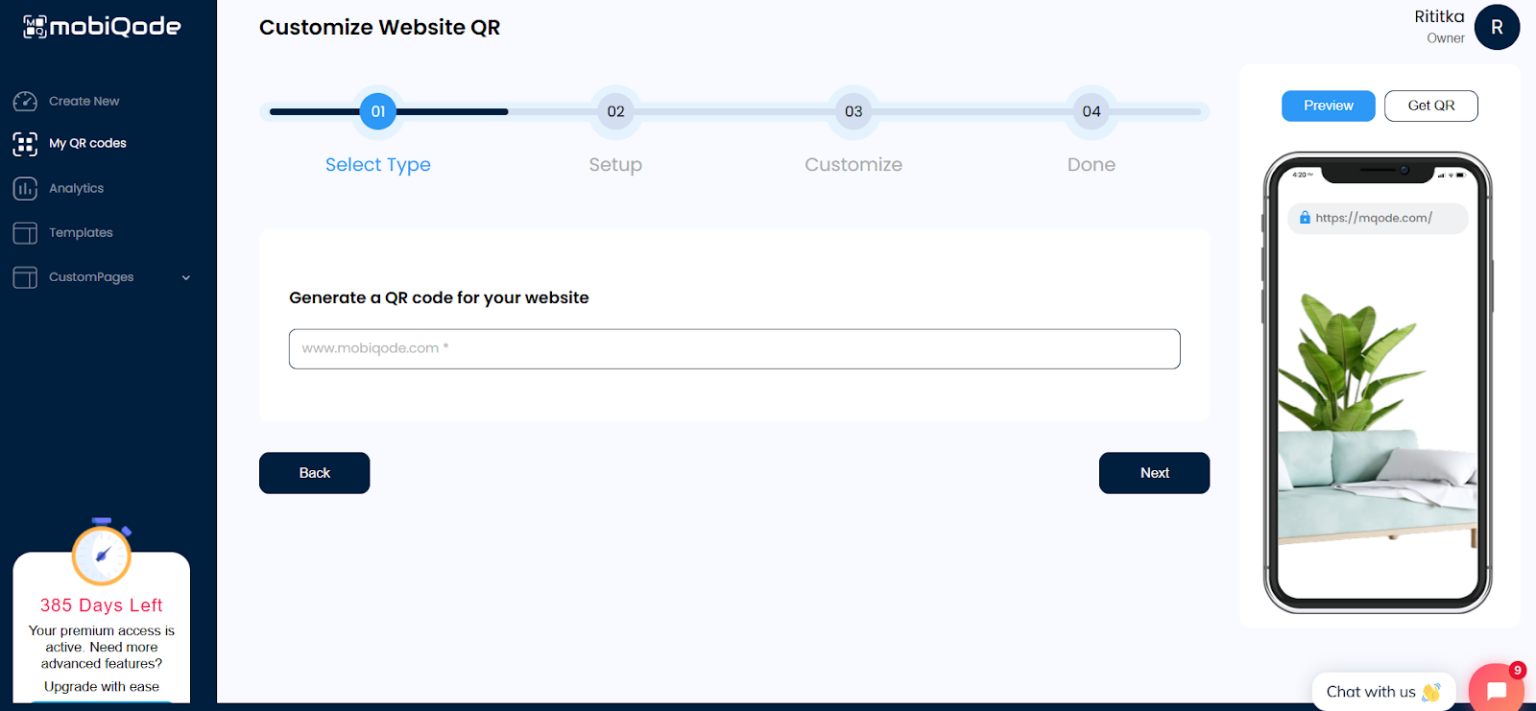1536x711 pixels.
Task: Click the Analytics chart icon
Action: [x=24, y=188]
